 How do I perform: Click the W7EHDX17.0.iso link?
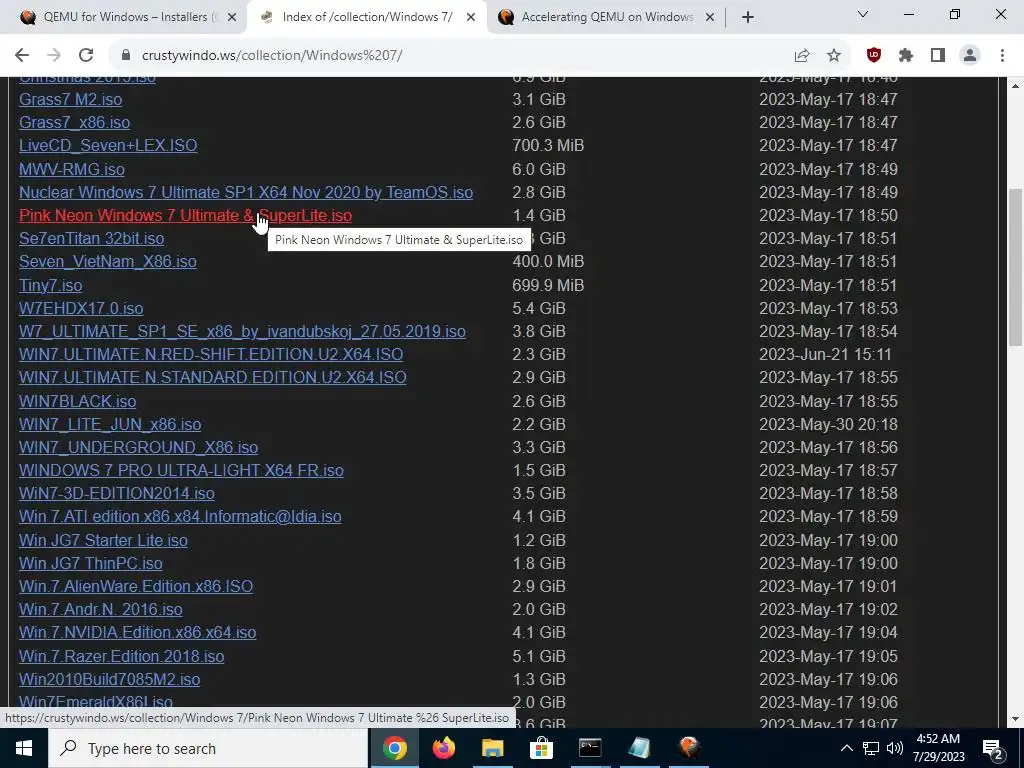pyautogui.click(x=81, y=308)
